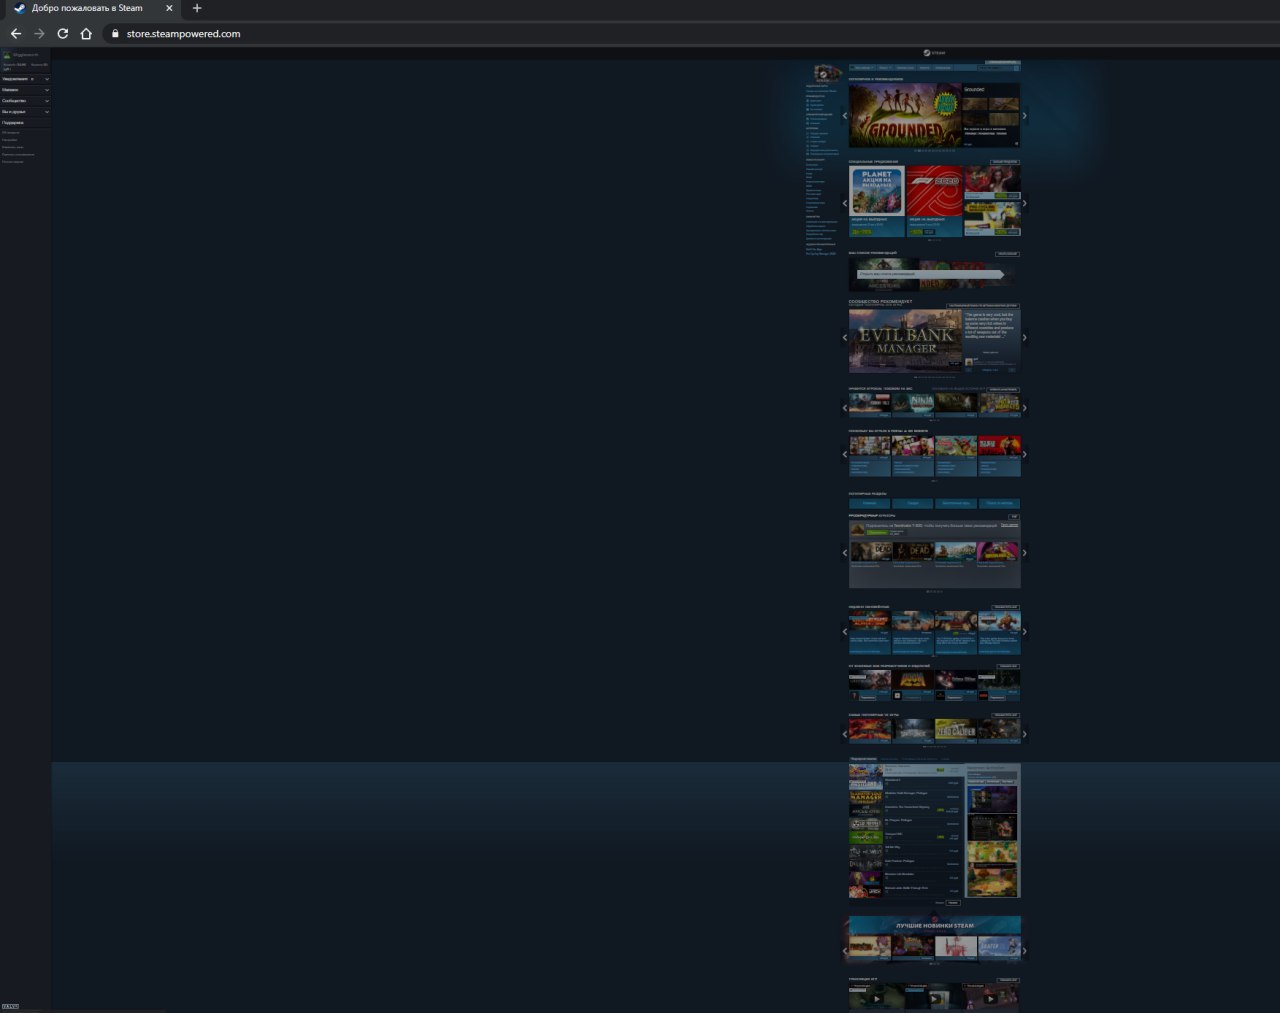Open the Zero Caliber game thumbnail
The image size is (1280, 1013).
tap(955, 730)
